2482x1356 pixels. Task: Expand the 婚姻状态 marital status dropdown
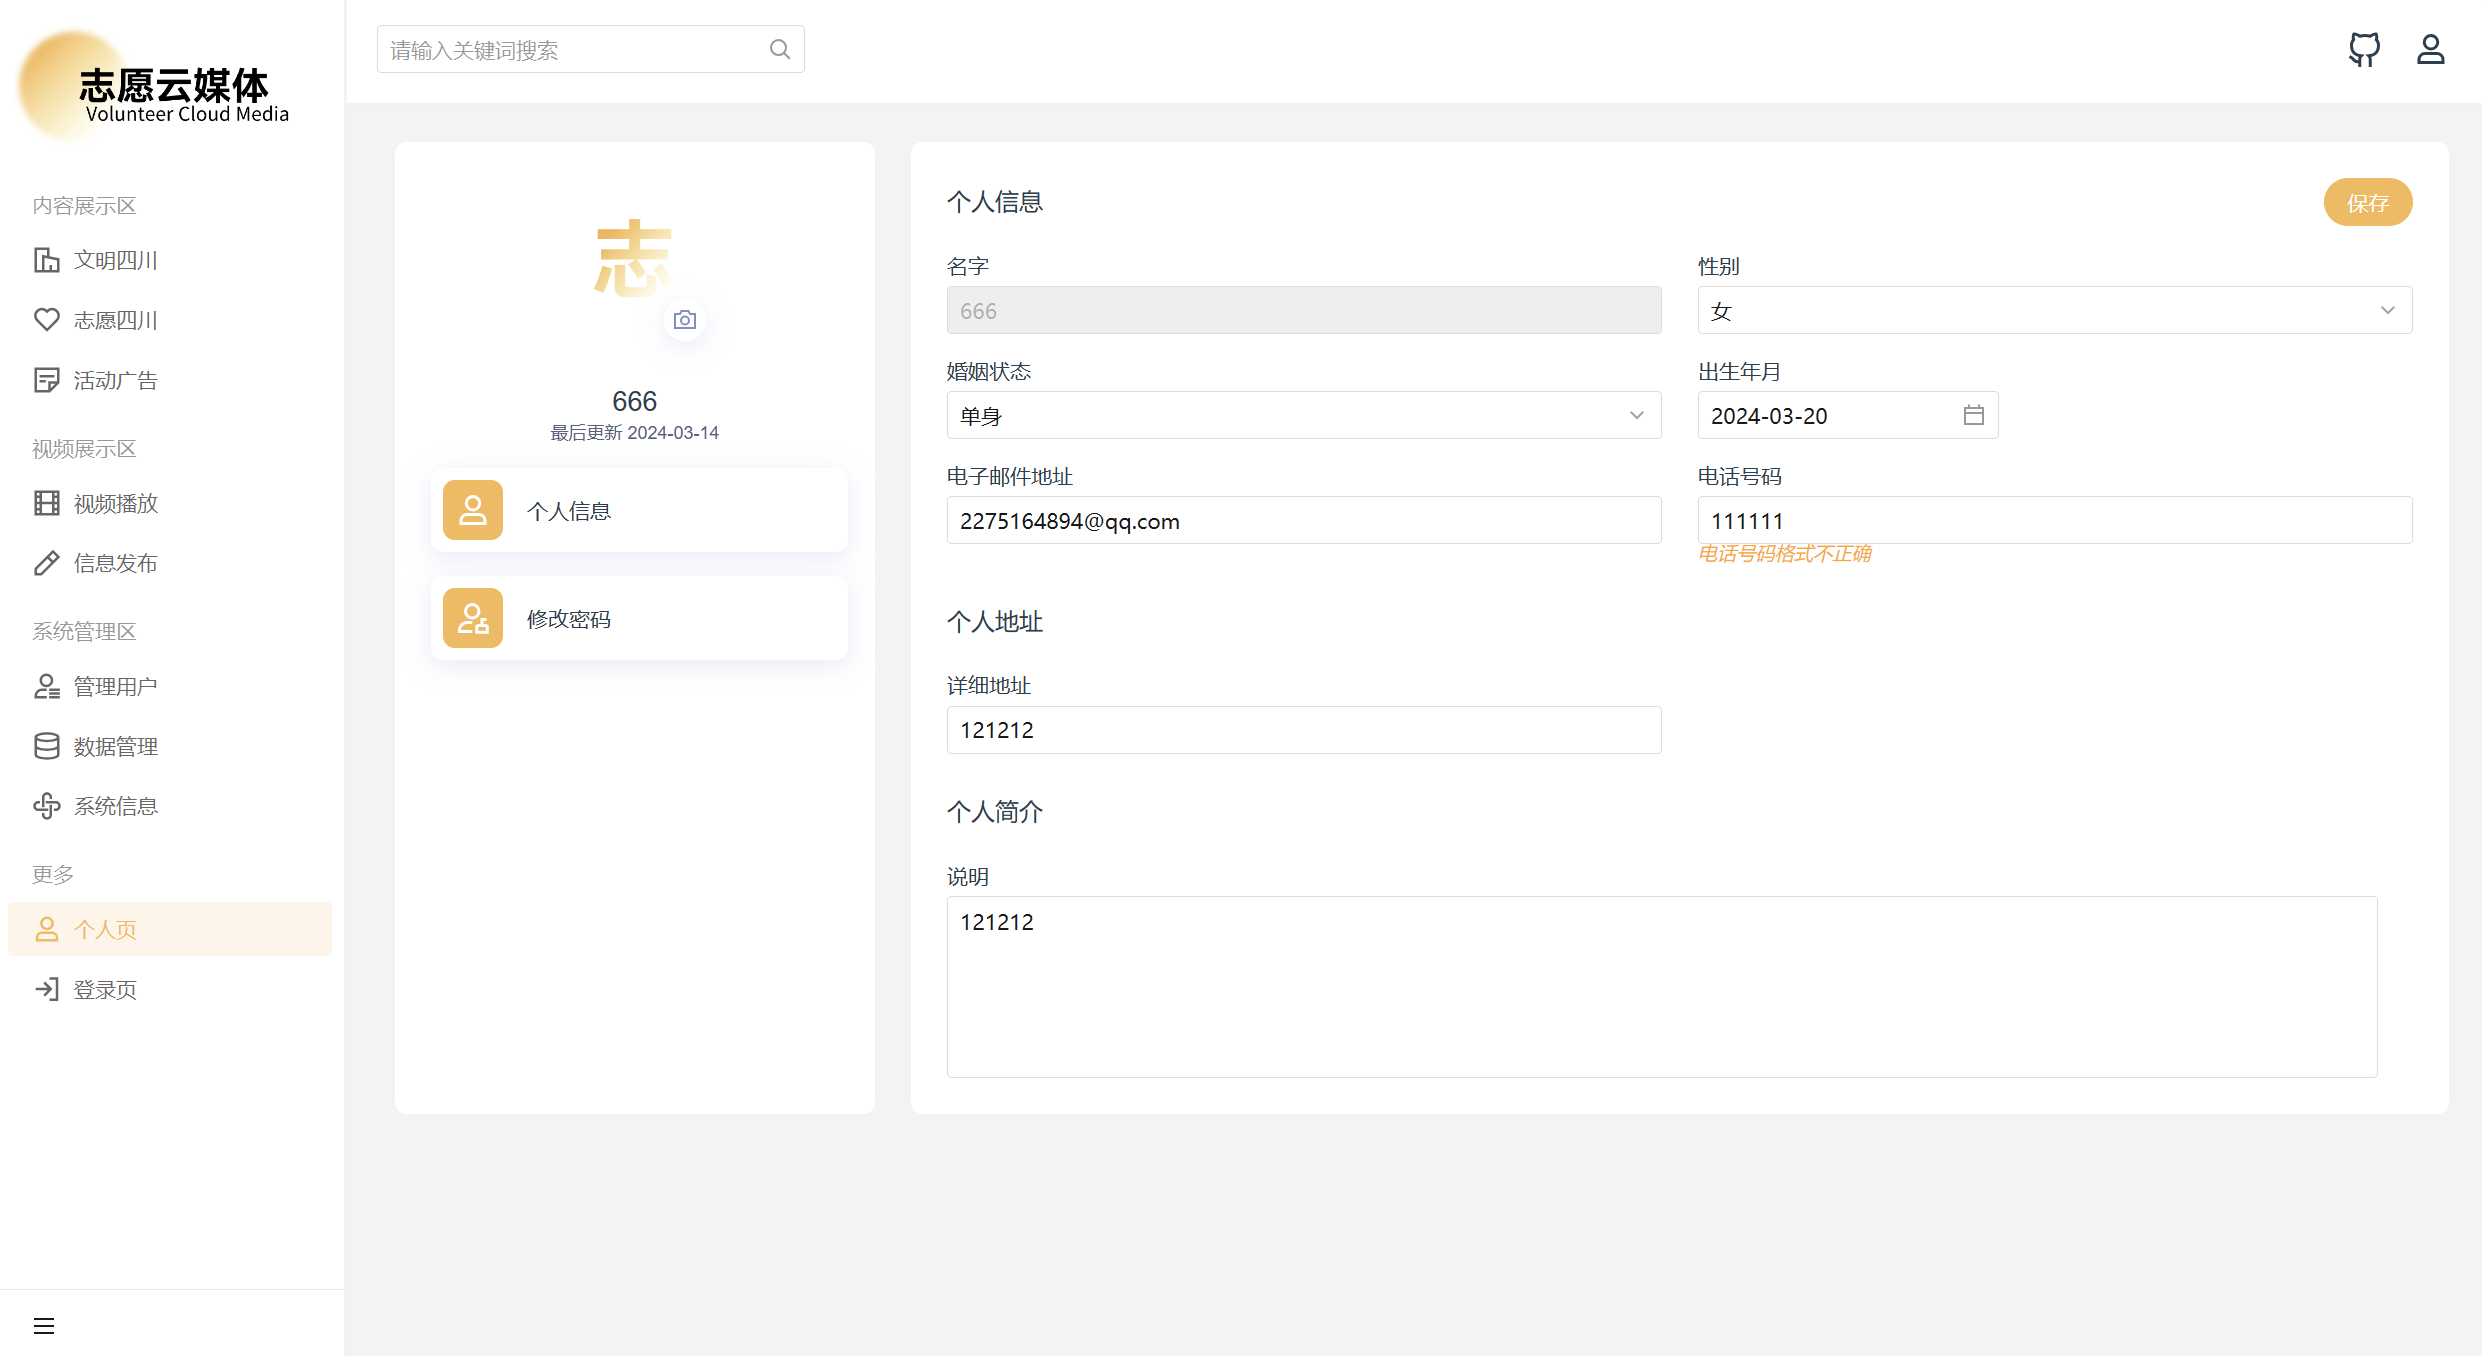point(1303,415)
